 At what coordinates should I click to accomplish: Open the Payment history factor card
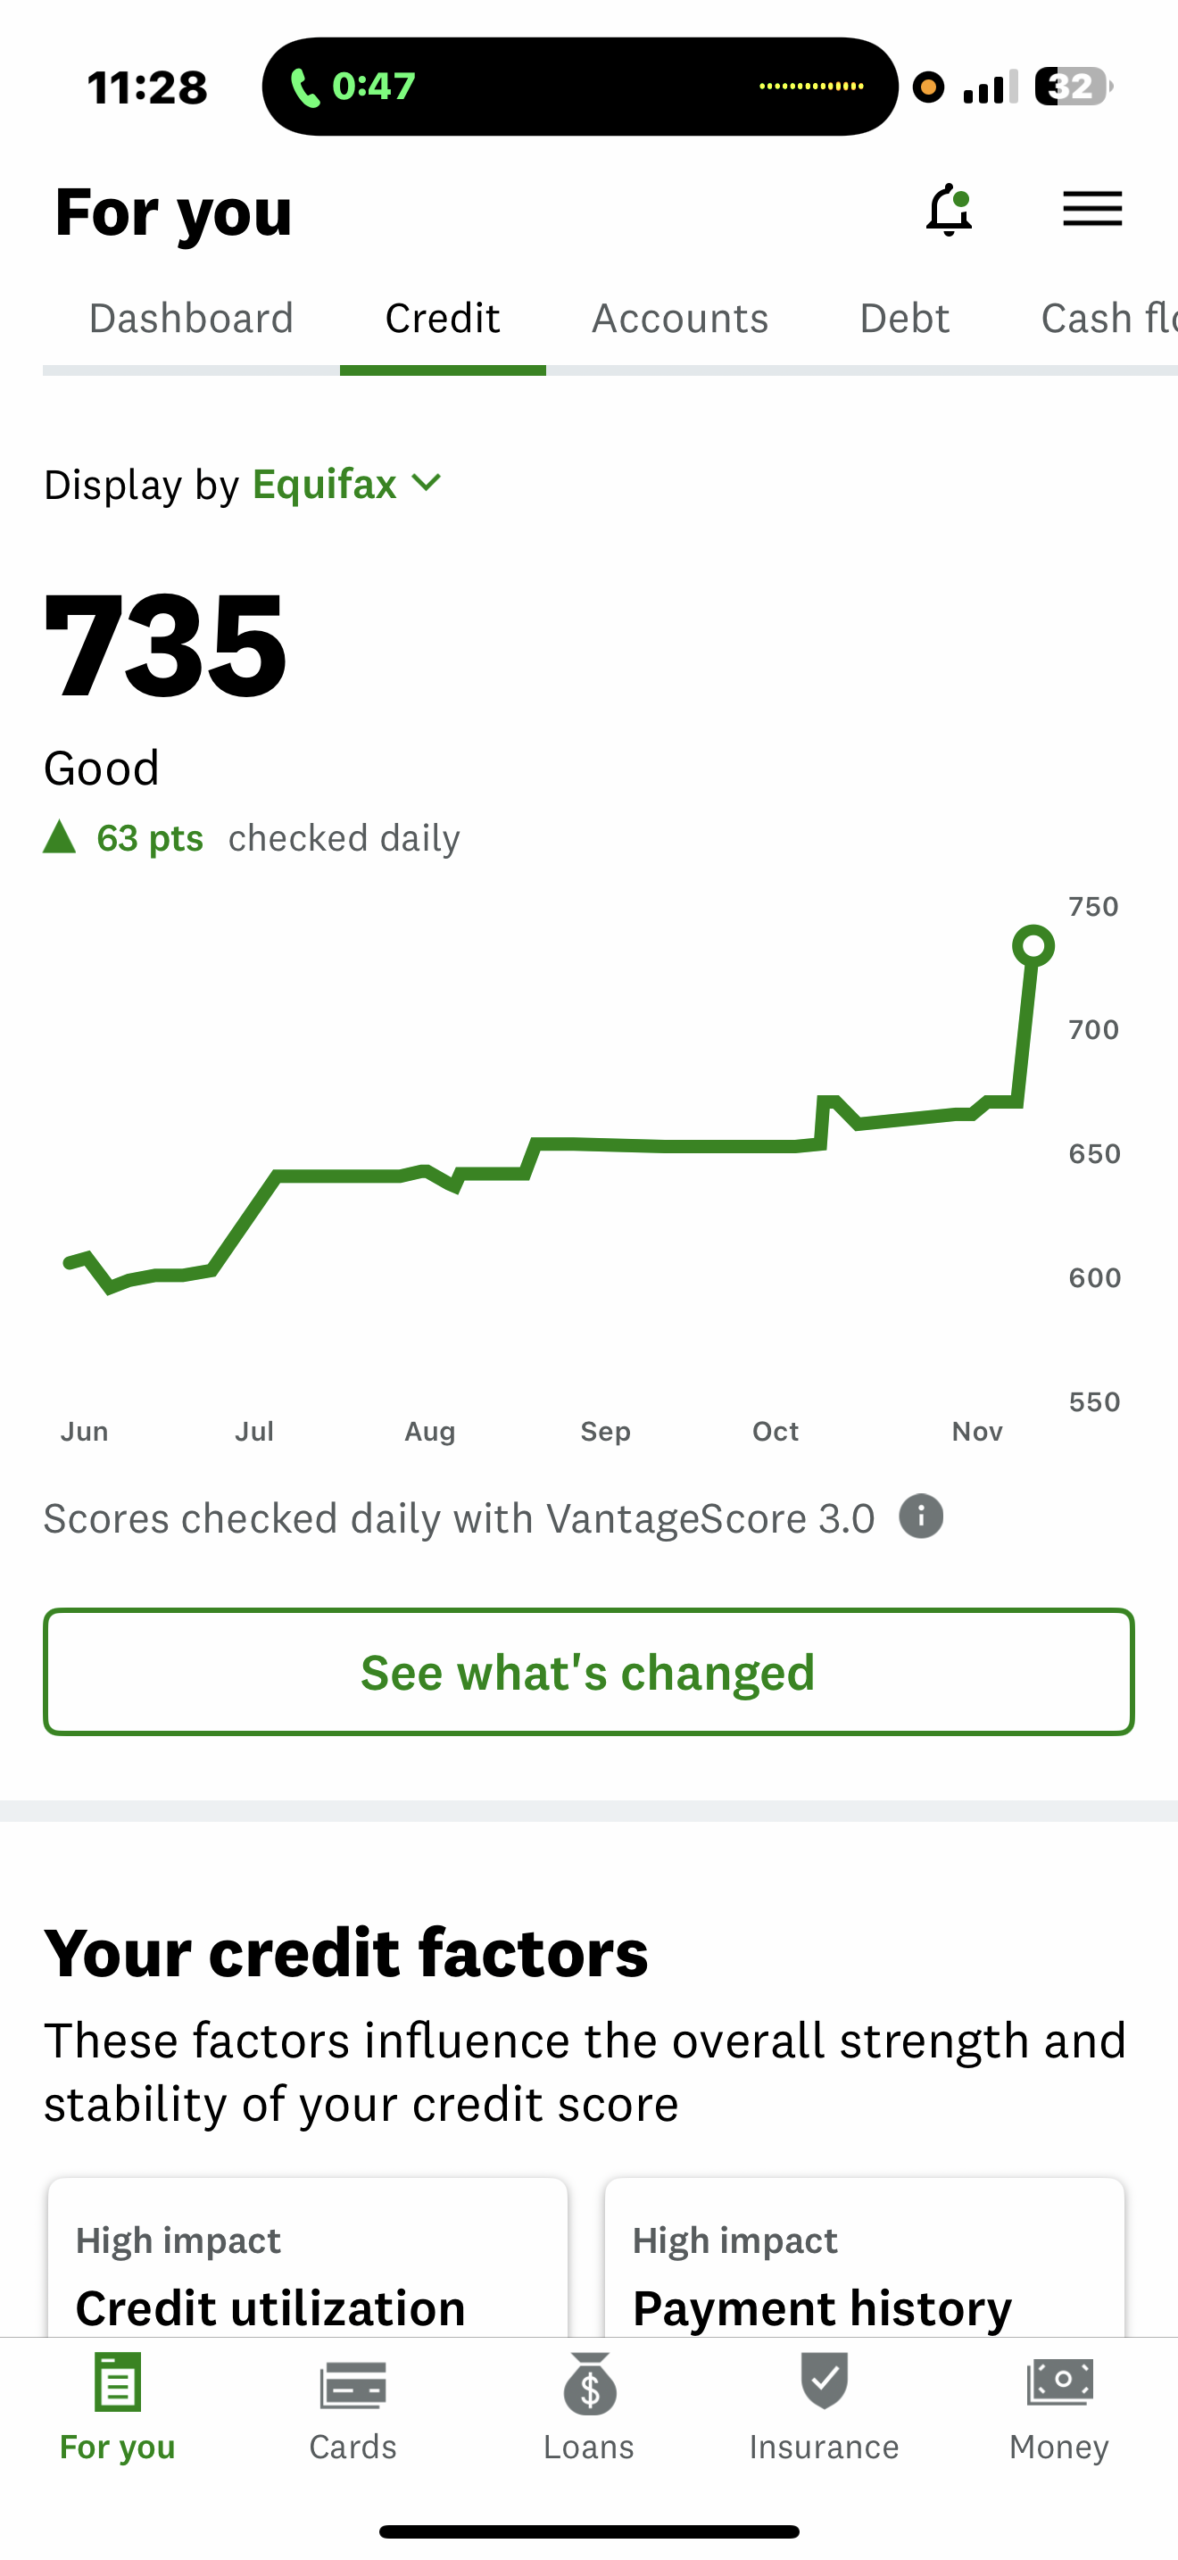(x=865, y=2258)
